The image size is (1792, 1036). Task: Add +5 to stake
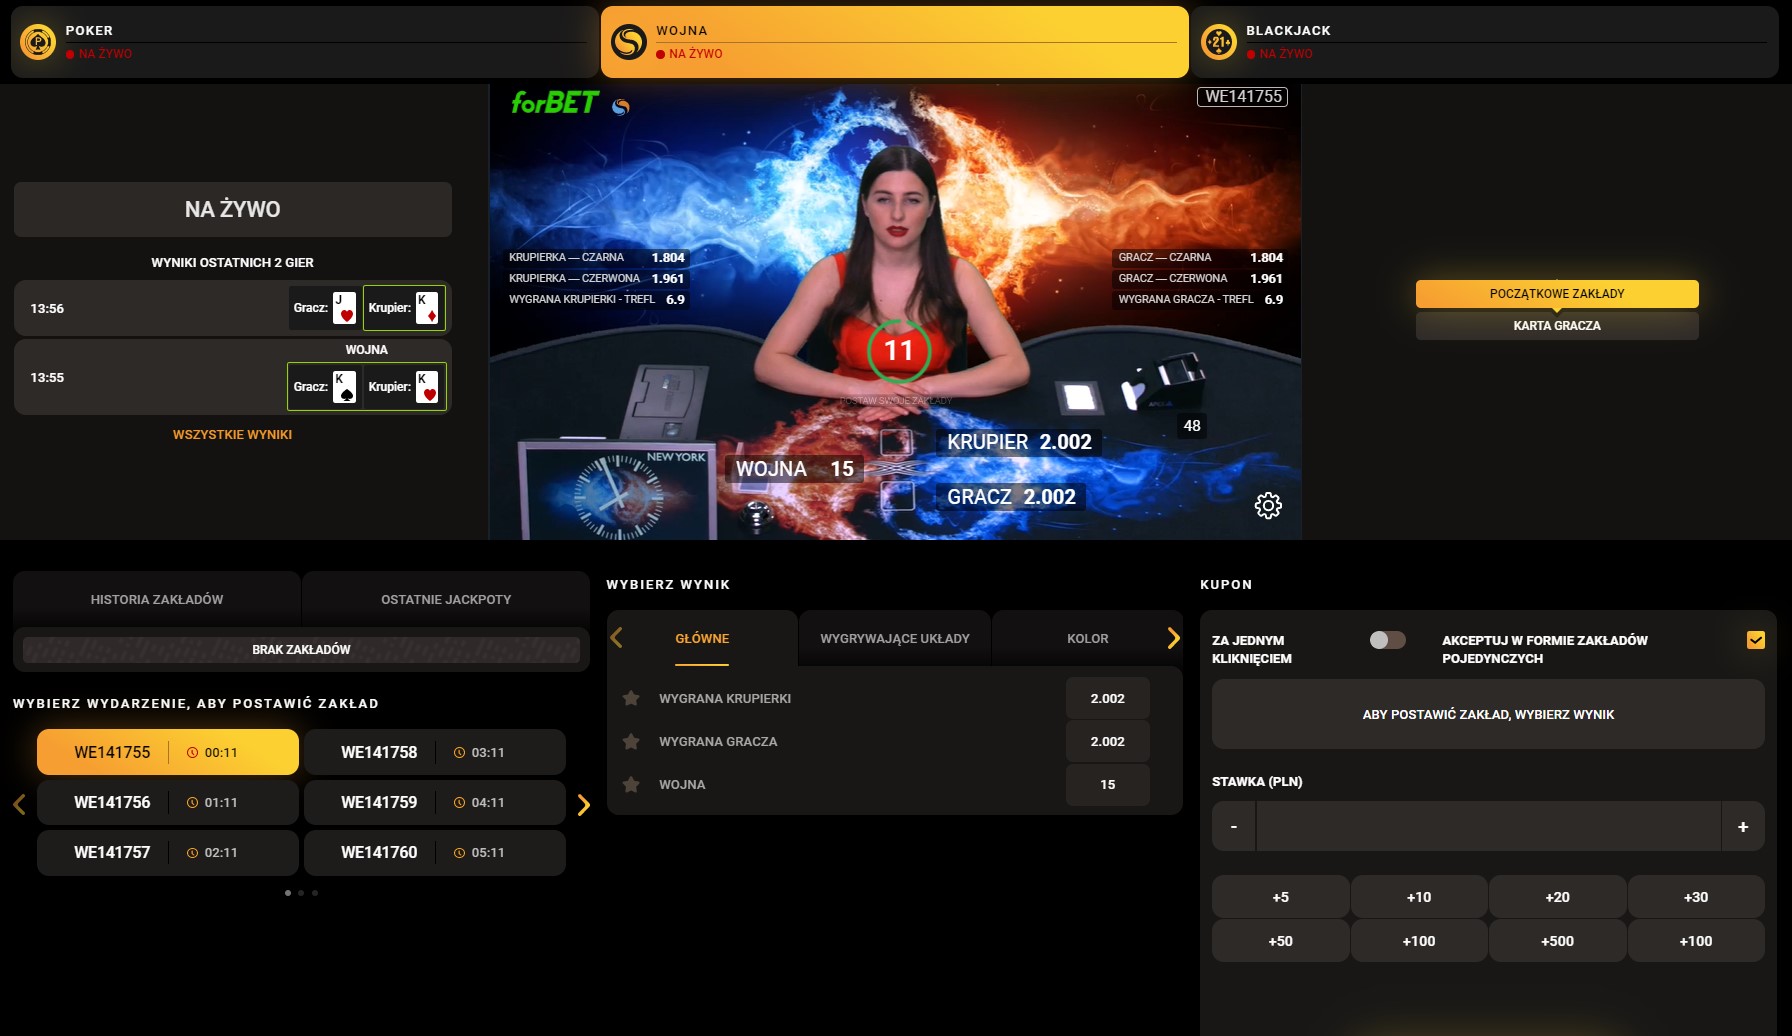(1281, 897)
